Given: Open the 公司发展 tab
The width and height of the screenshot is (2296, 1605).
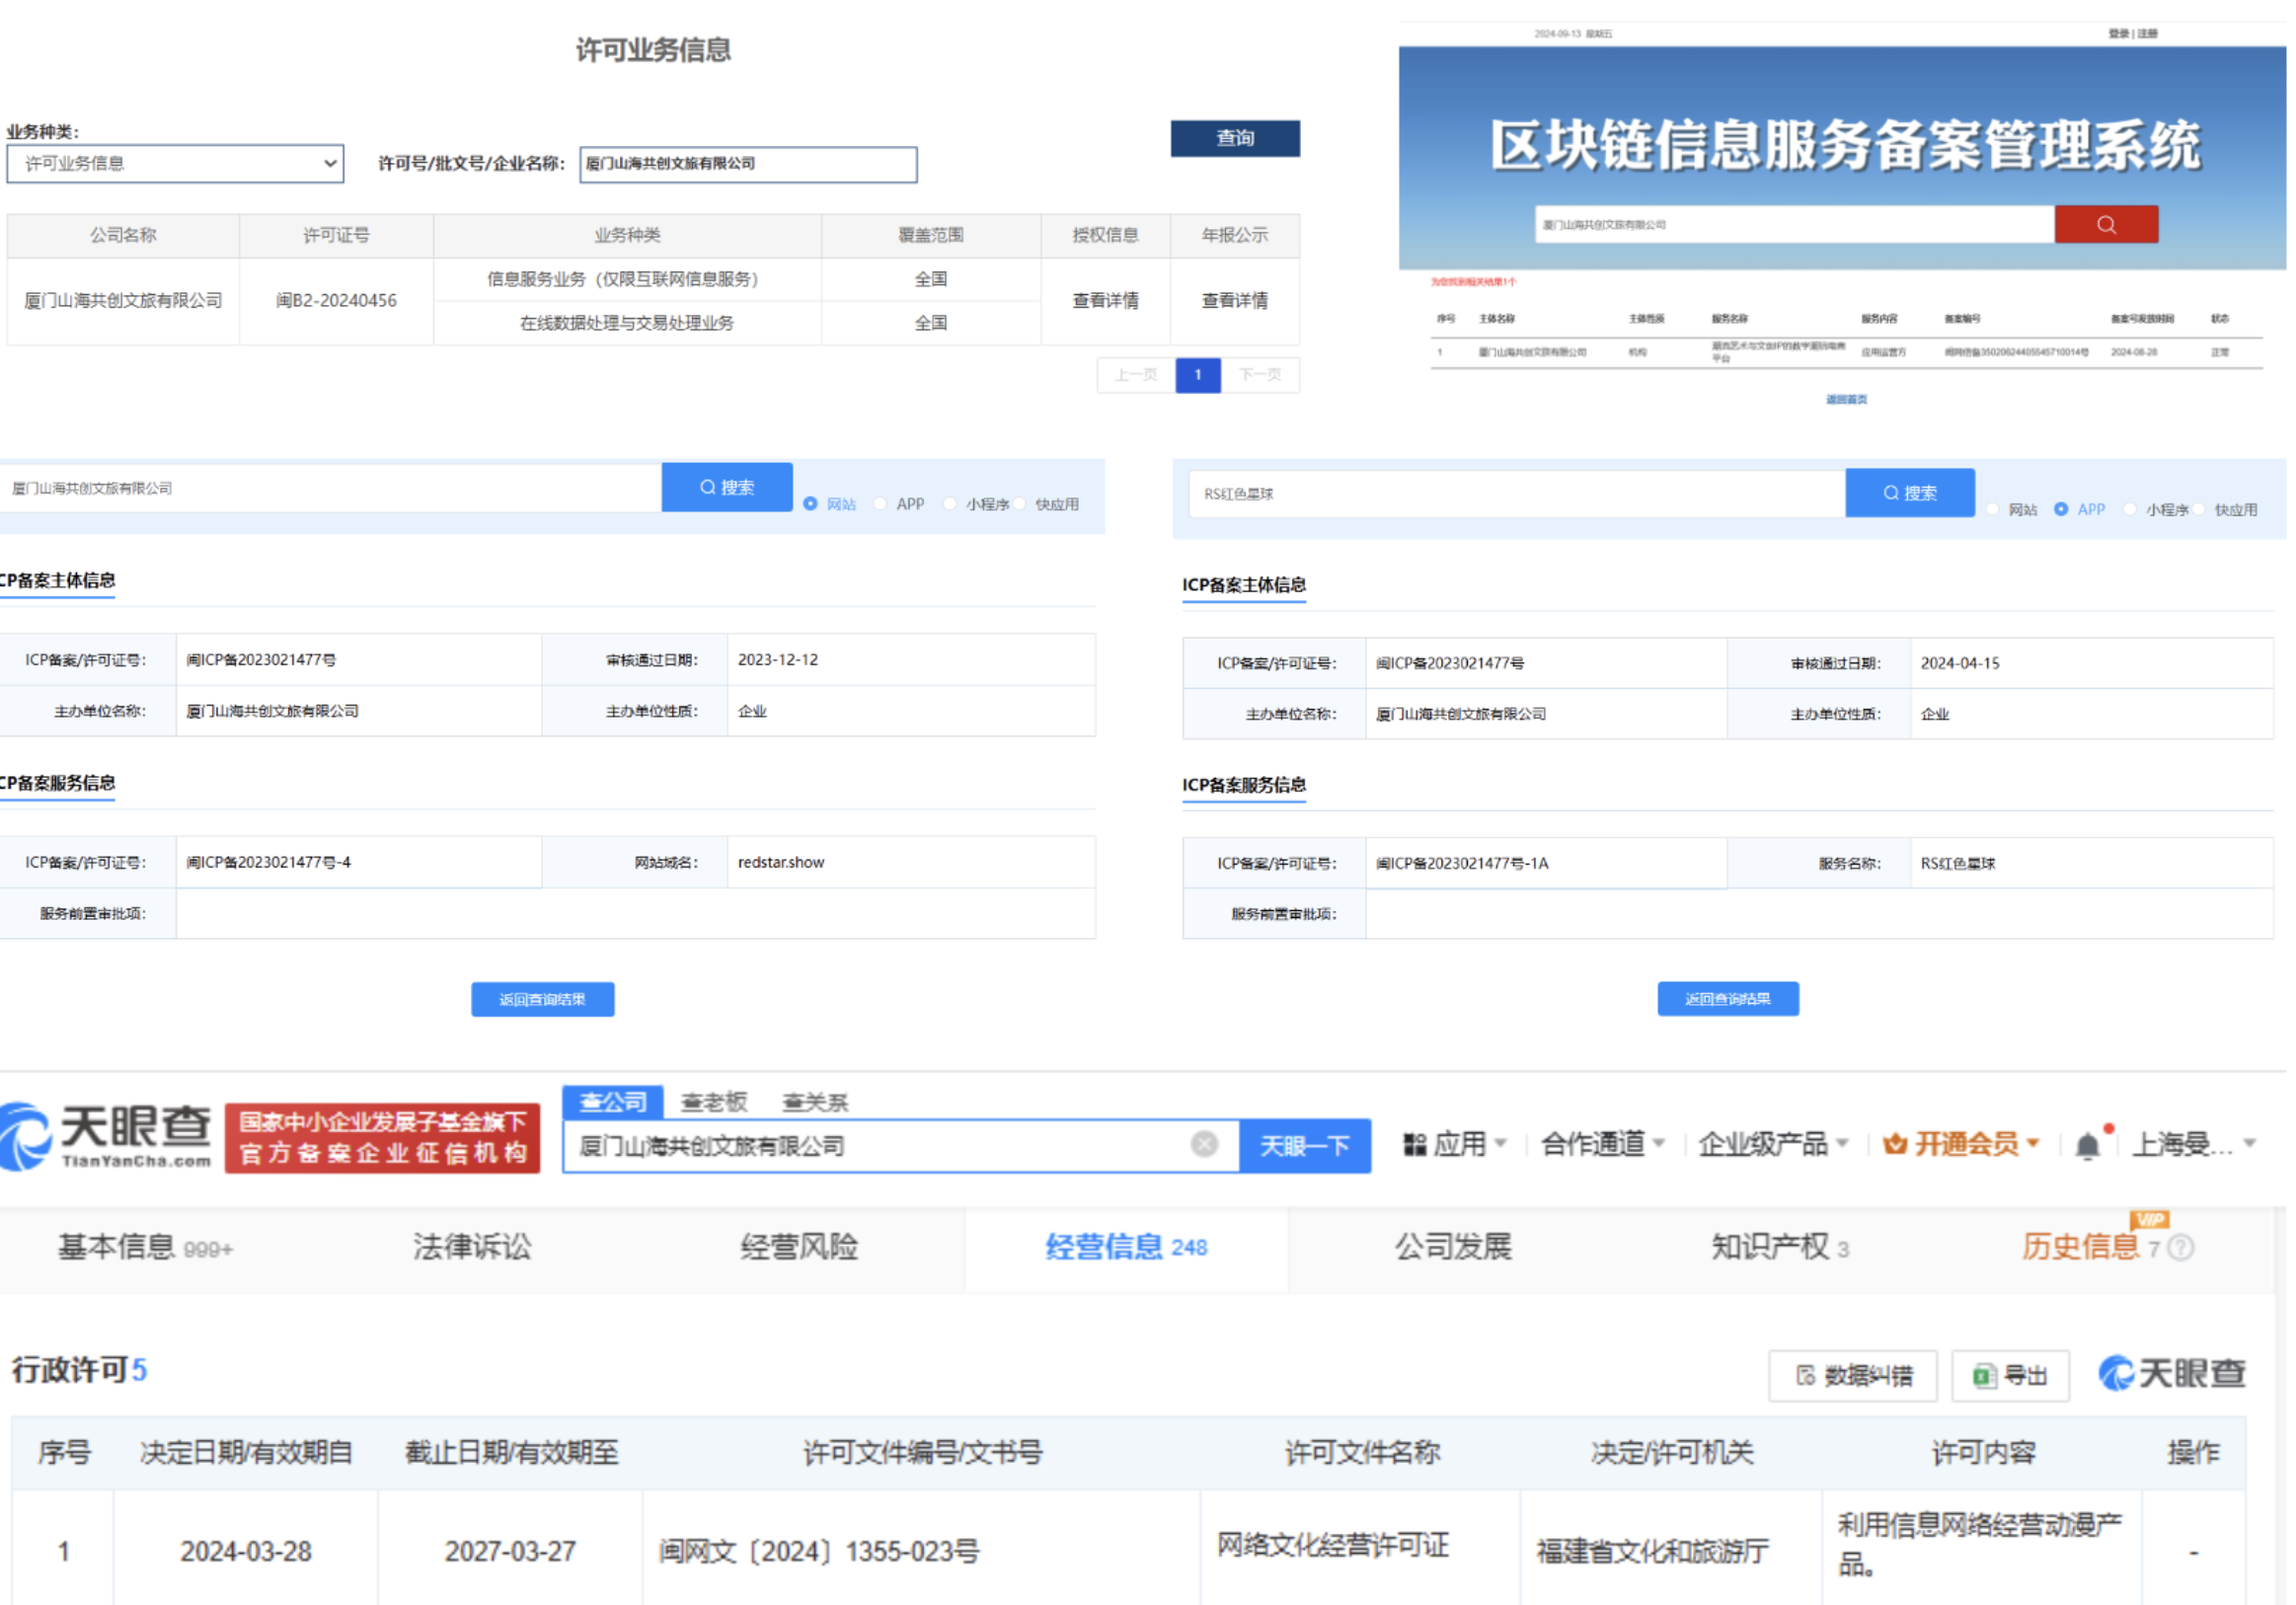Looking at the screenshot, I should coord(1453,1247).
